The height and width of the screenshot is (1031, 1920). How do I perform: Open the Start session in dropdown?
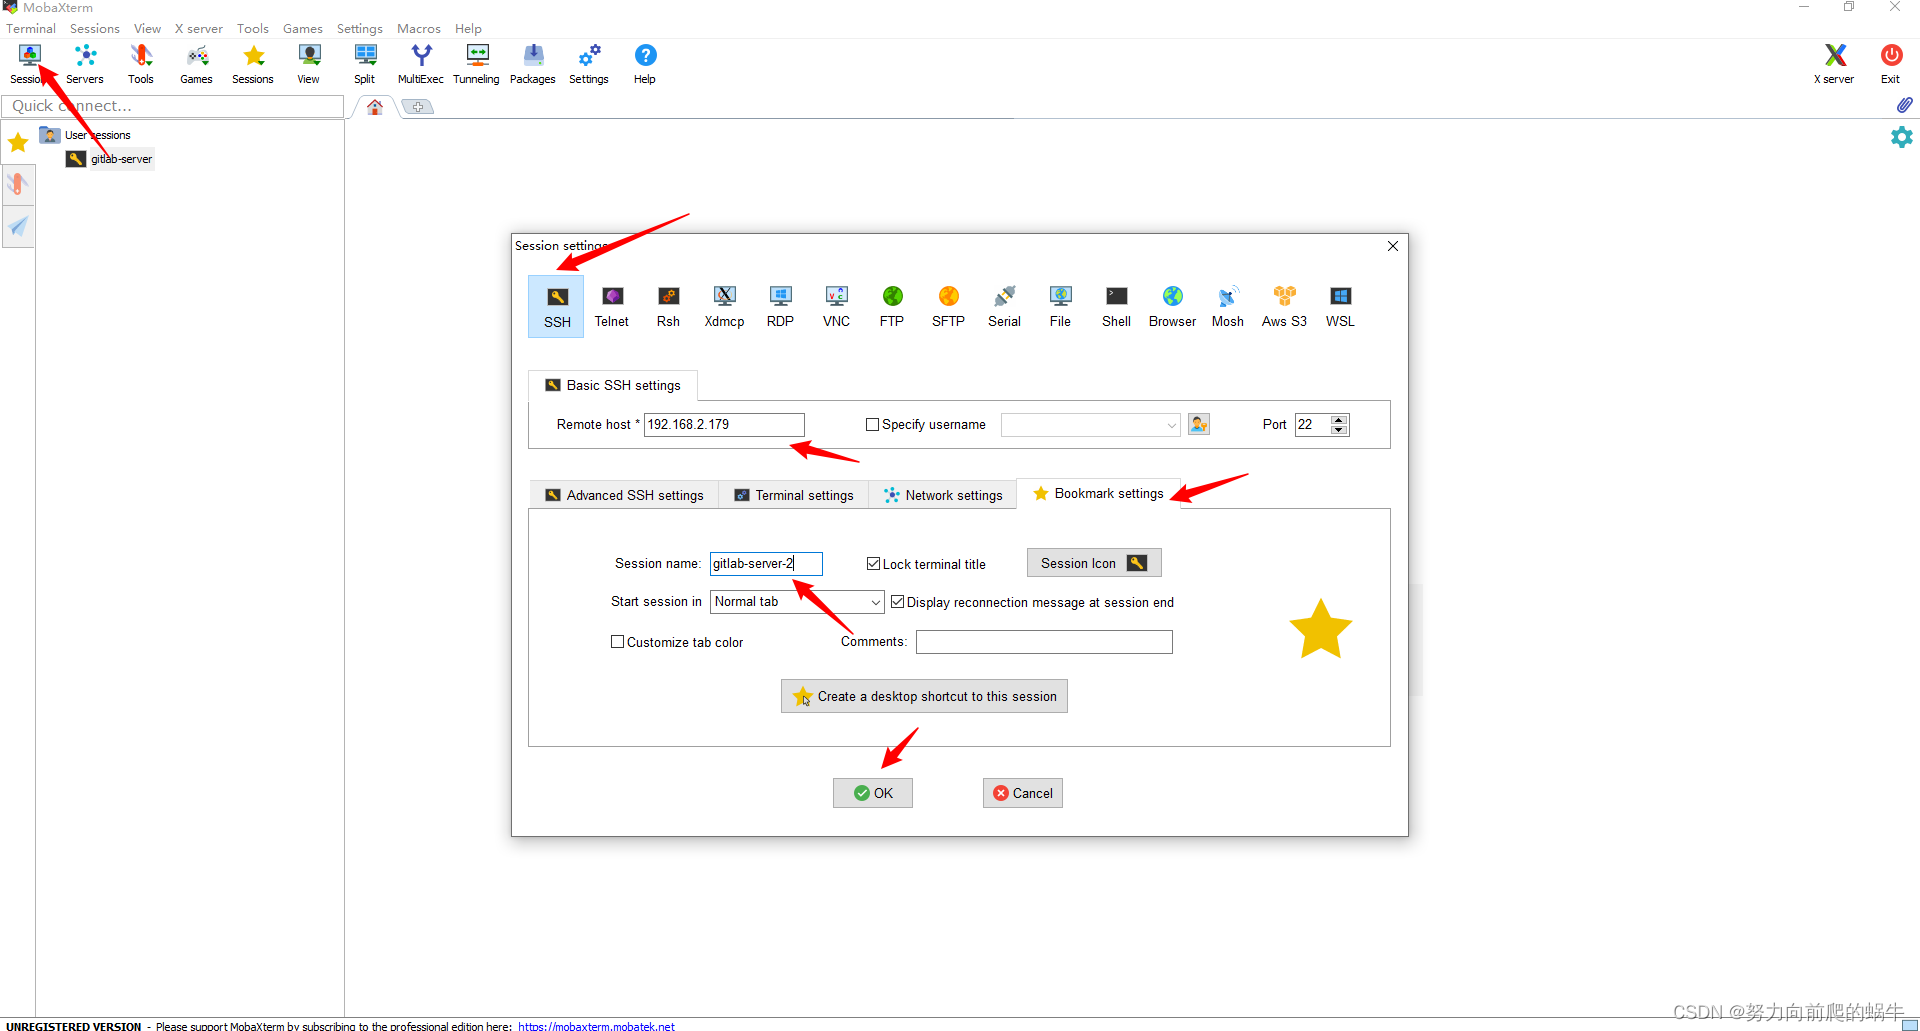[x=797, y=602]
